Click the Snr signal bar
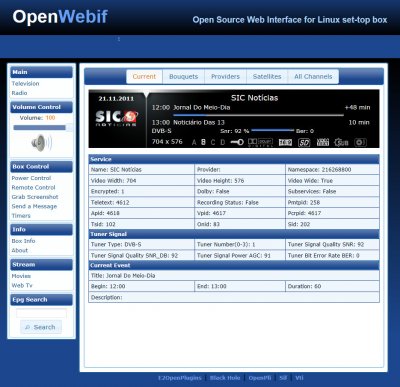The width and height of the screenshot is (400, 387). (x=273, y=131)
